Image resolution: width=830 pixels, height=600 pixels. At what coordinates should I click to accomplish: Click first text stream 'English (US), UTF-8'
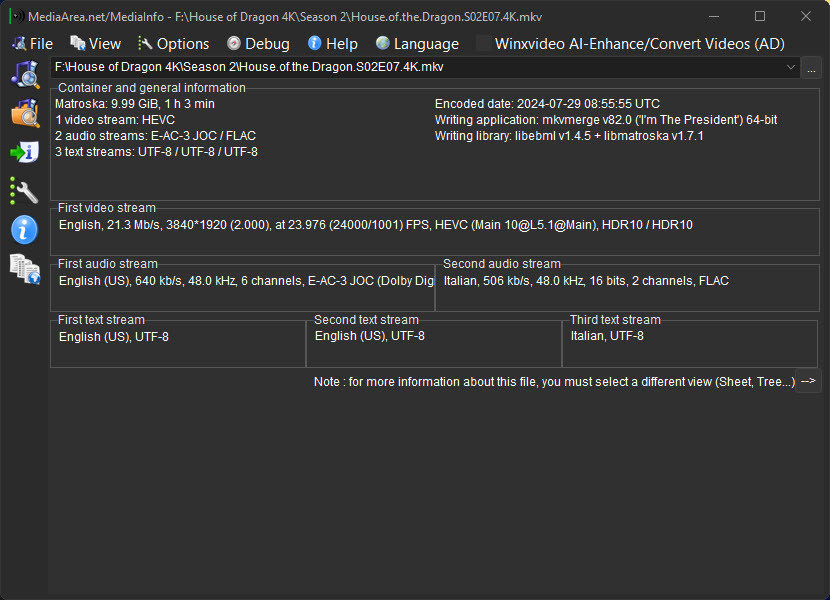pos(114,337)
